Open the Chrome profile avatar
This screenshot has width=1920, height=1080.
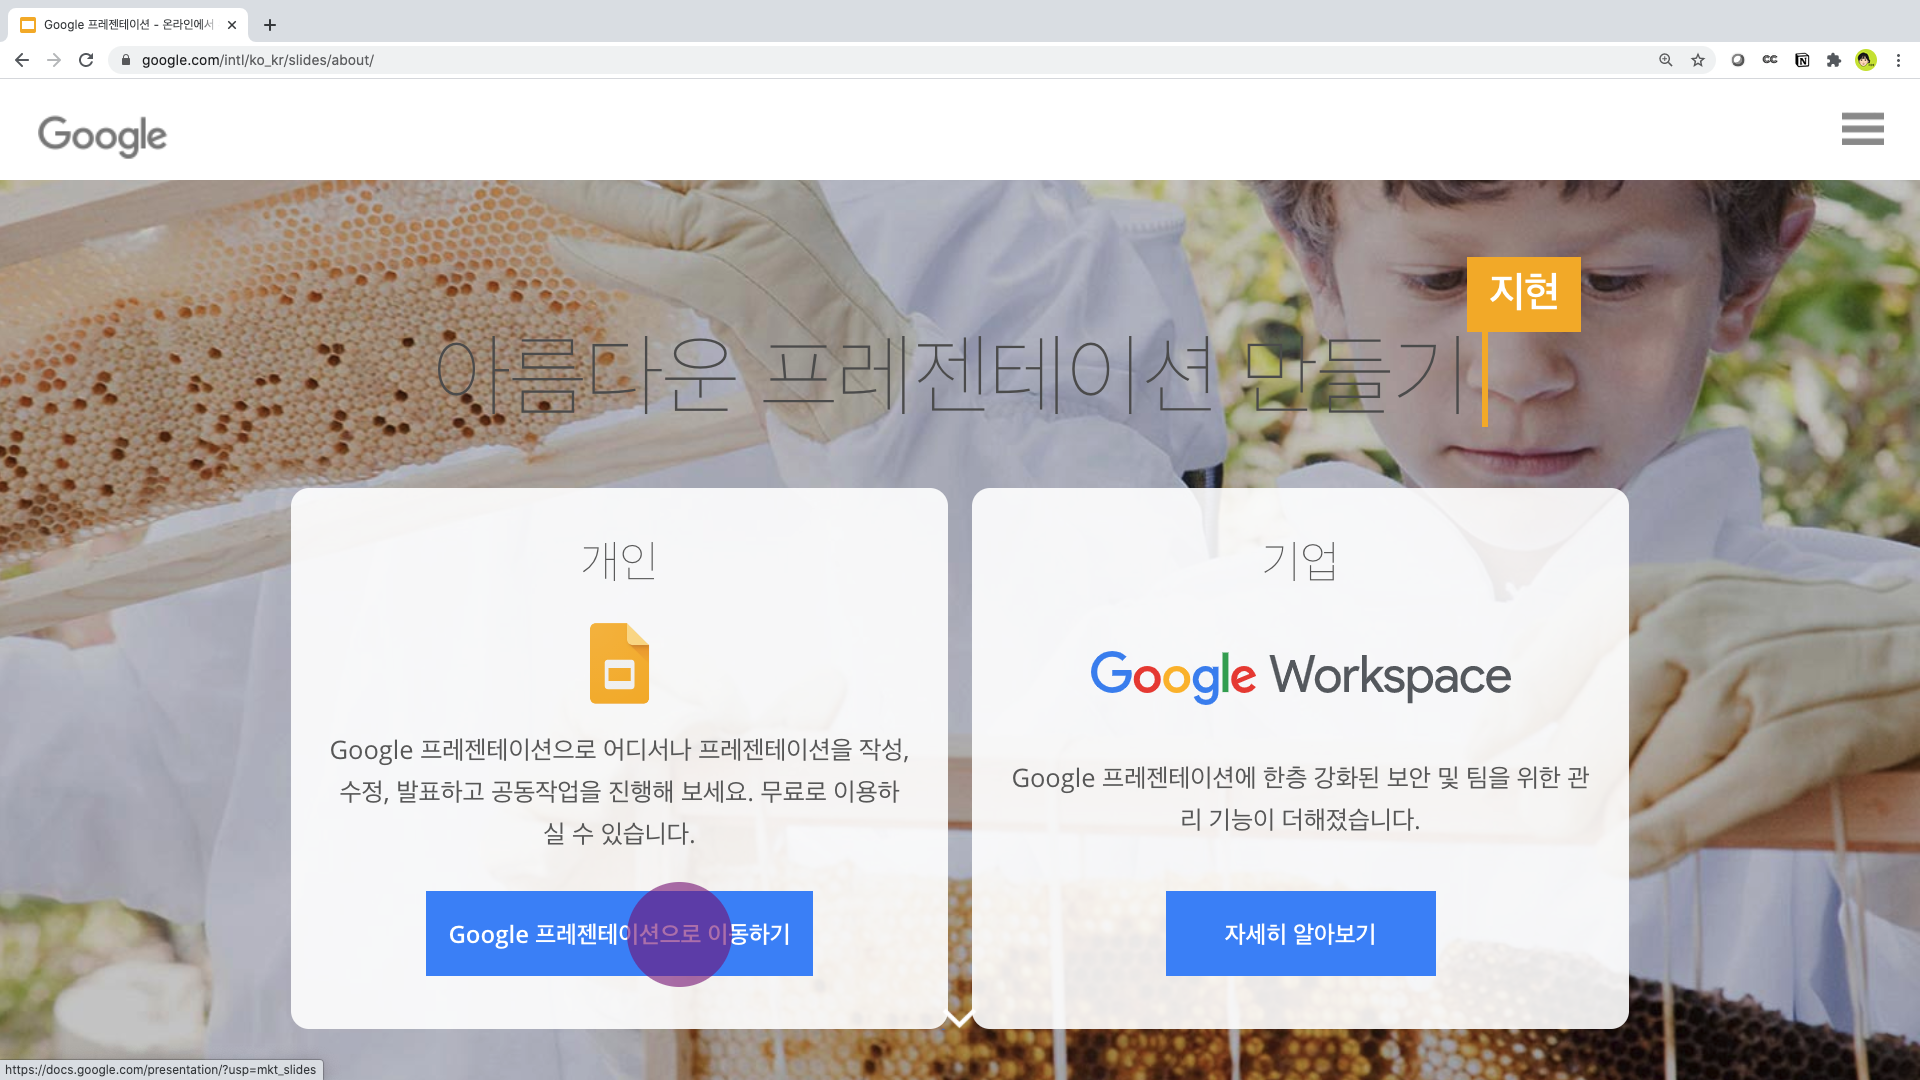click(1866, 60)
